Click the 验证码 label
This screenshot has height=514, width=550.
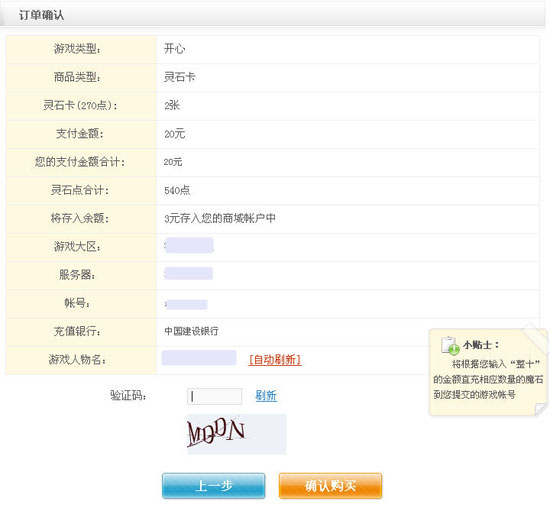(128, 396)
